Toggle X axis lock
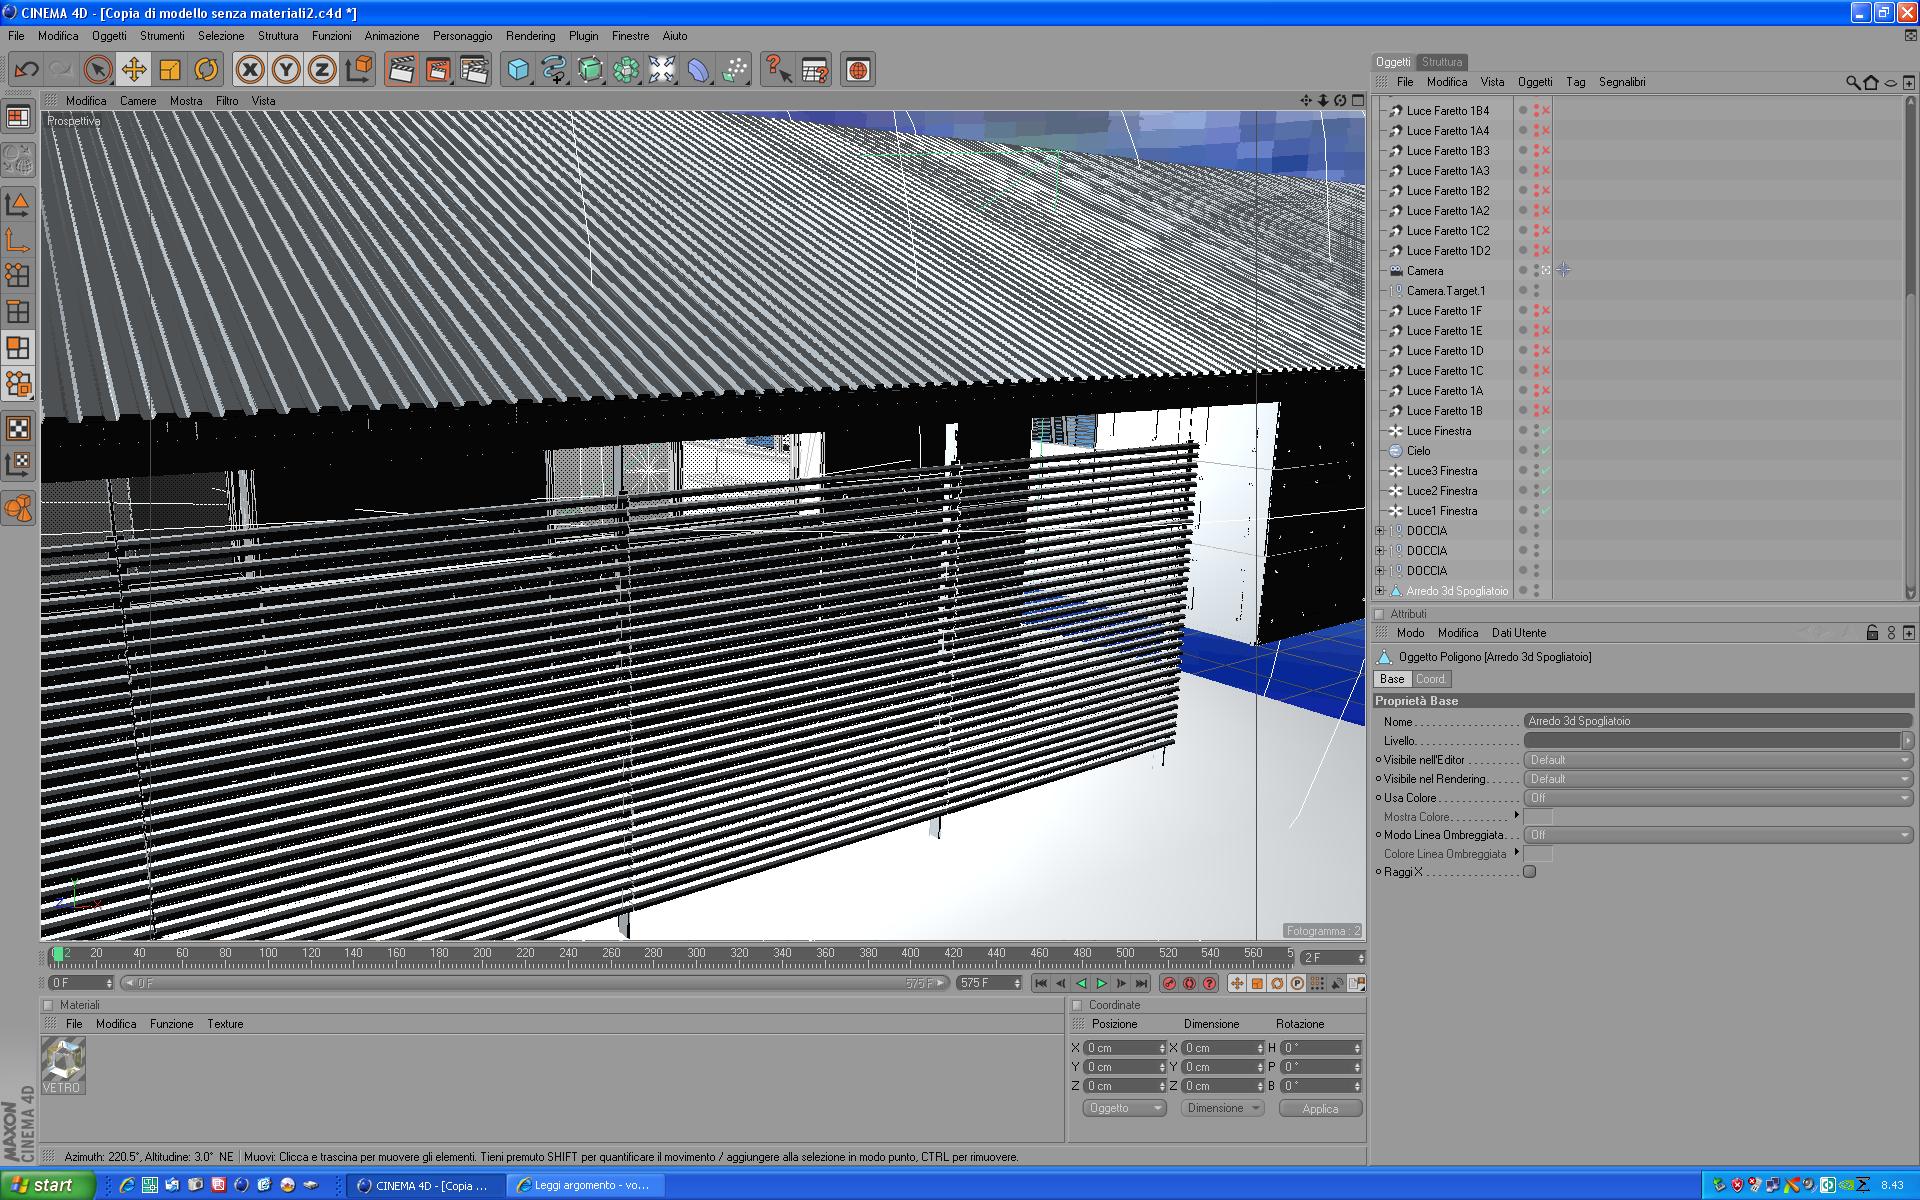 (250, 70)
